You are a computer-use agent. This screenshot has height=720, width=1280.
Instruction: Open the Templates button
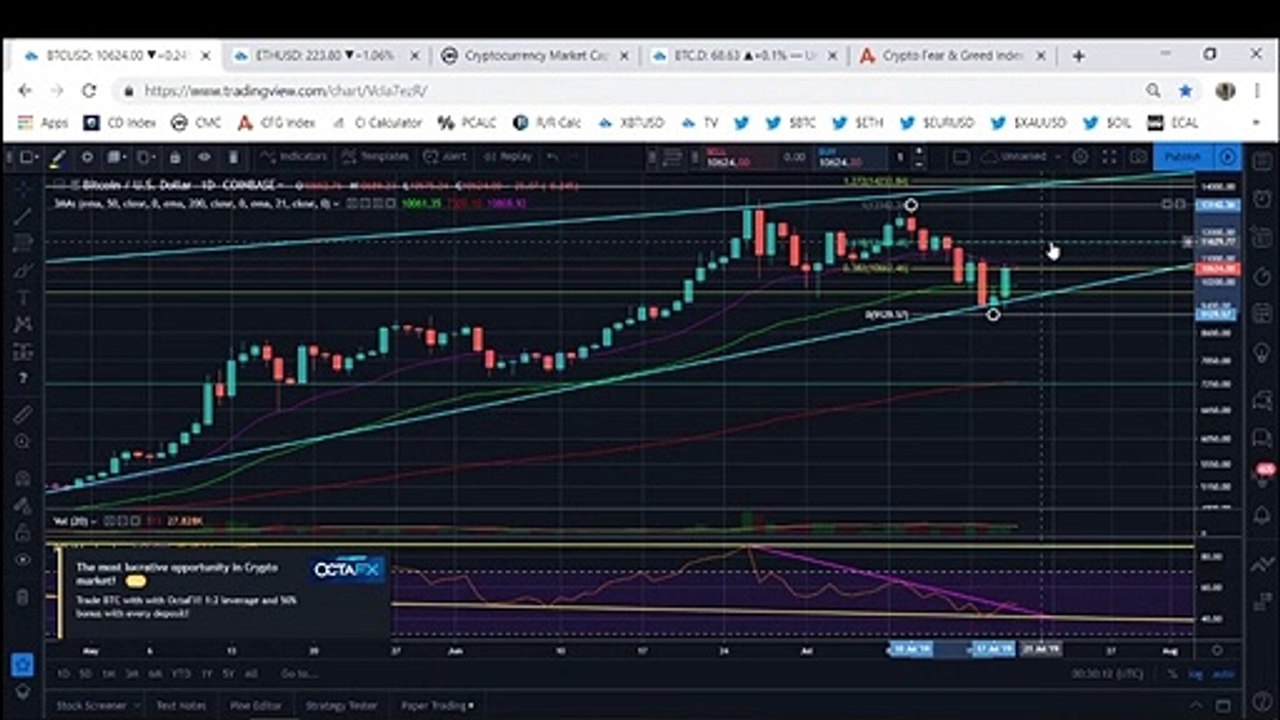[x=375, y=157]
